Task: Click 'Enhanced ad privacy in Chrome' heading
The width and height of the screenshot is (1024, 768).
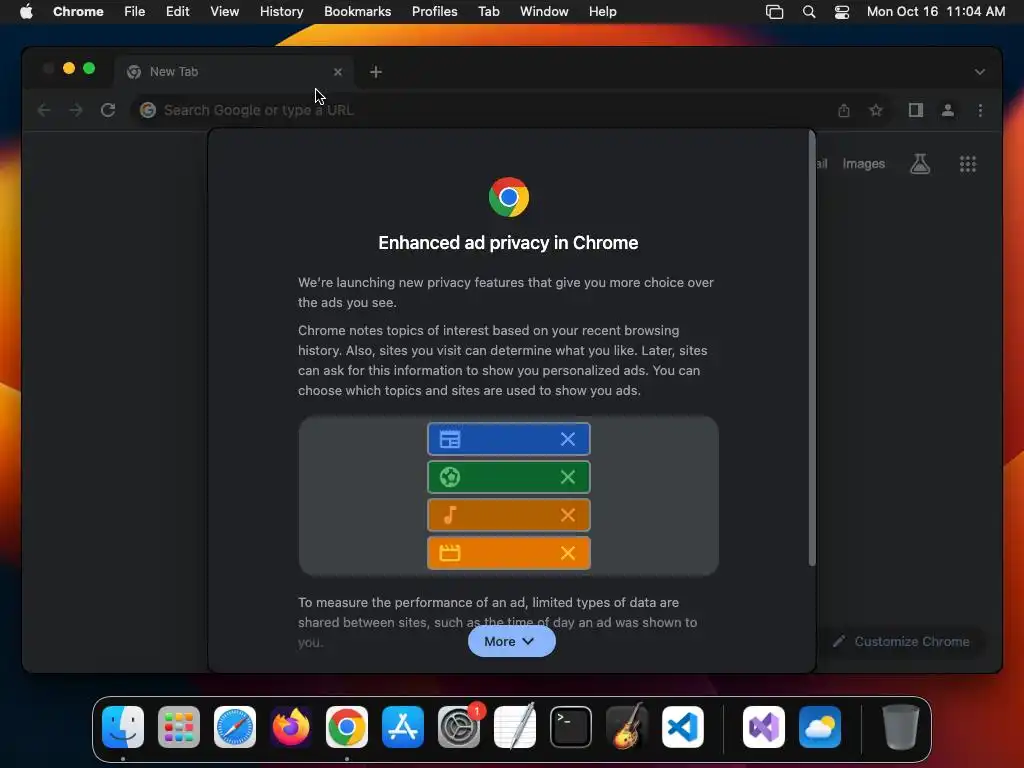Action: click(x=508, y=243)
